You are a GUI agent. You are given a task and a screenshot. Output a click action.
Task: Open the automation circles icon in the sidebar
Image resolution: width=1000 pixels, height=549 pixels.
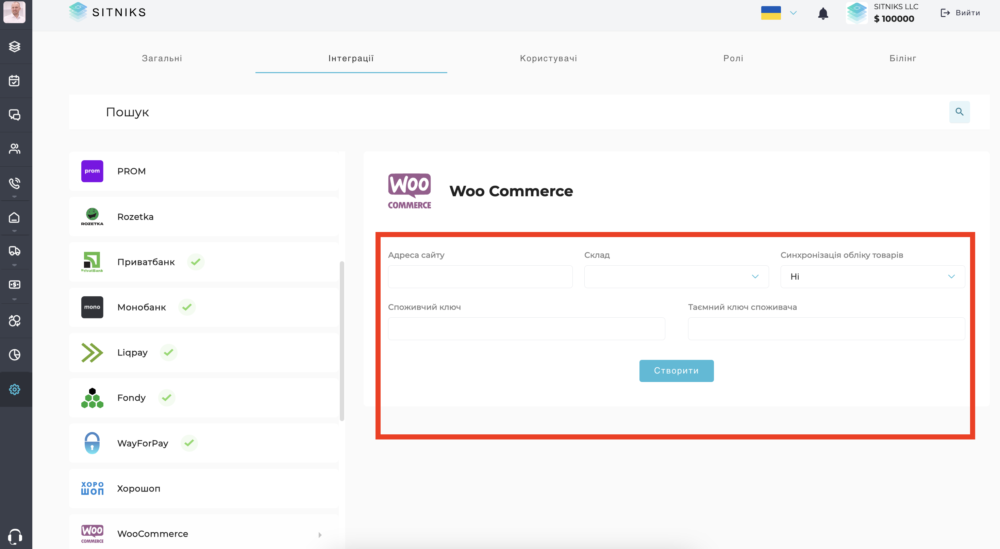pos(14,321)
